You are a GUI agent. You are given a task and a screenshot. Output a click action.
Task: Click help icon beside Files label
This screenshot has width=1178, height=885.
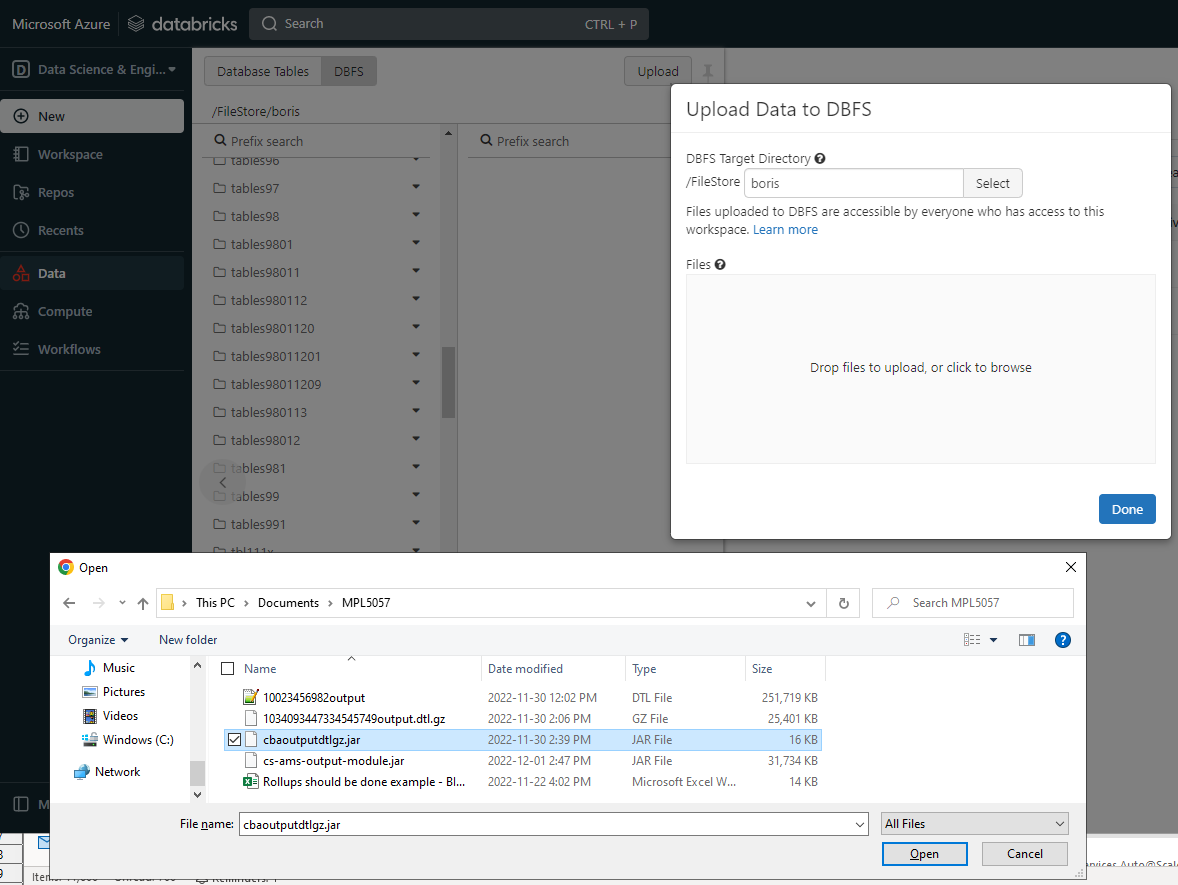(x=720, y=264)
